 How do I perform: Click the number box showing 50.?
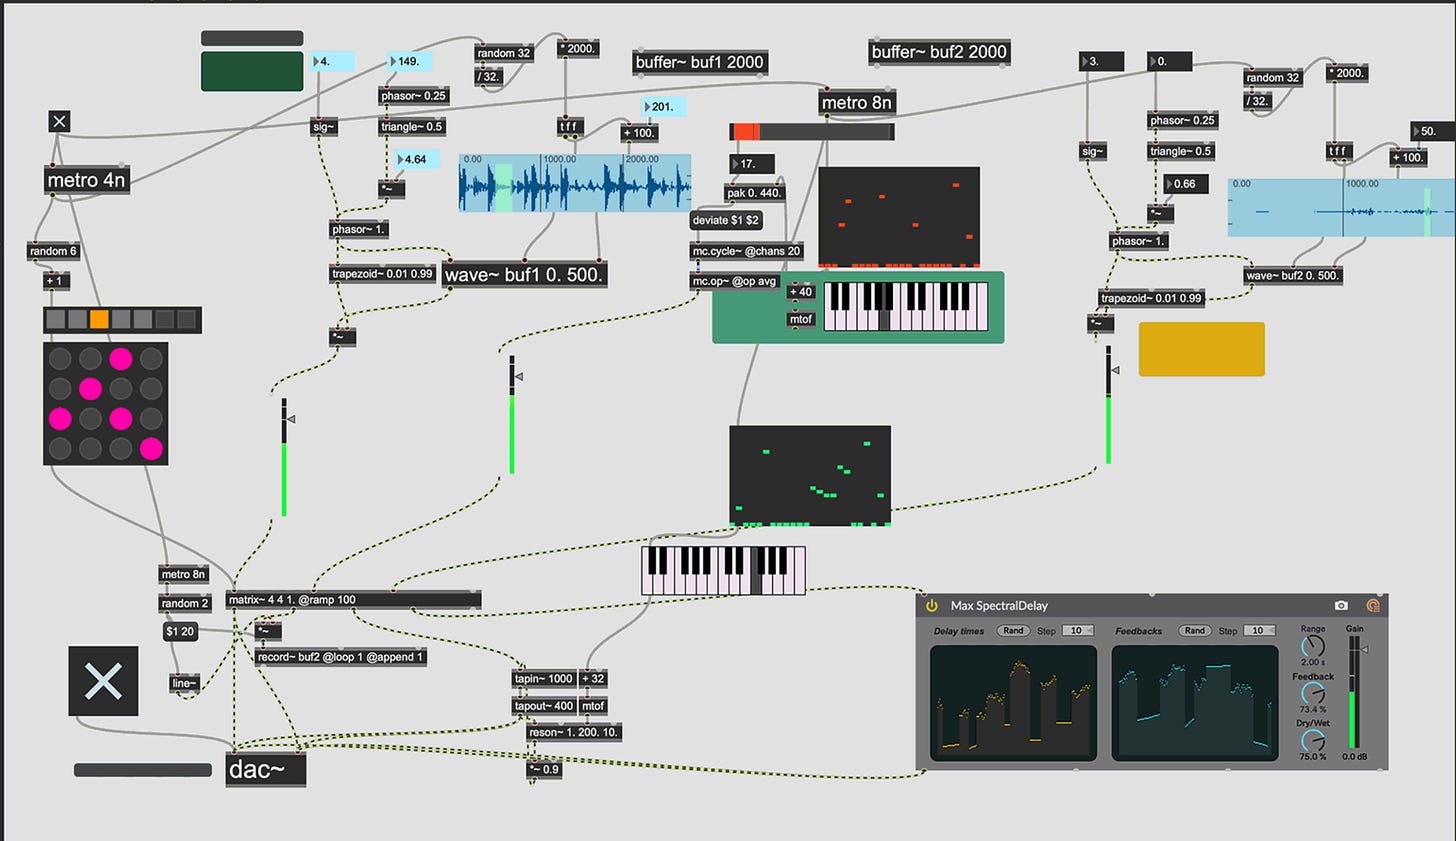click(x=1432, y=131)
